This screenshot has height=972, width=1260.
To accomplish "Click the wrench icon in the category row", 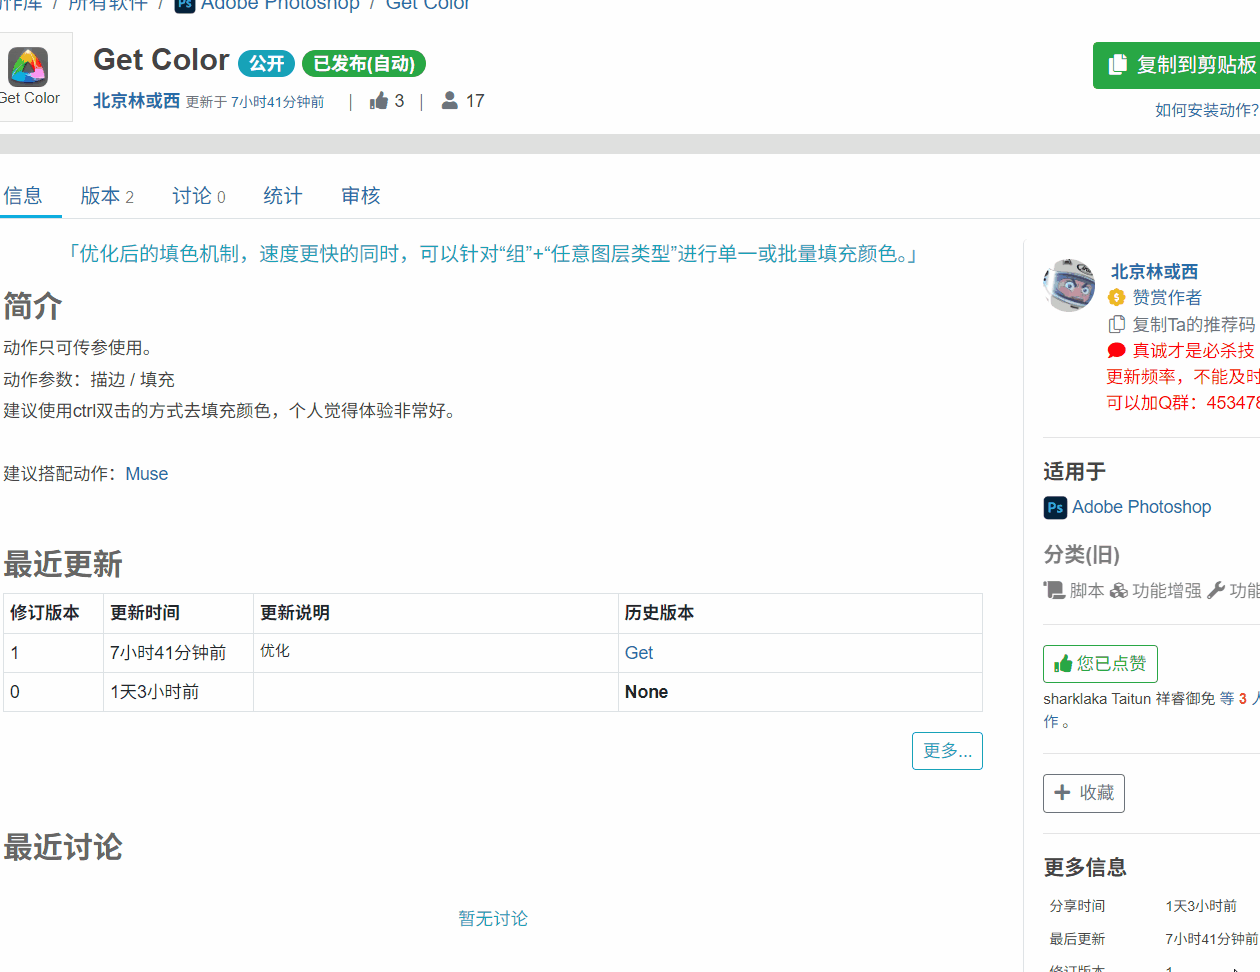I will [1216, 590].
